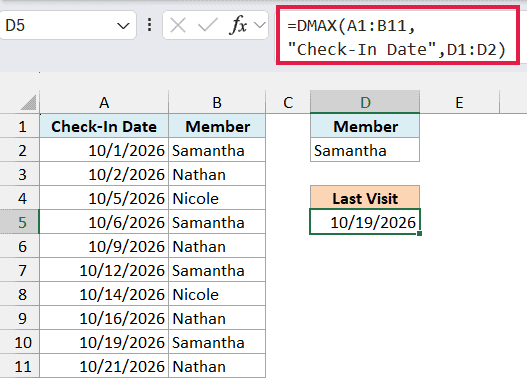Click Samantha in row 7

(217, 270)
